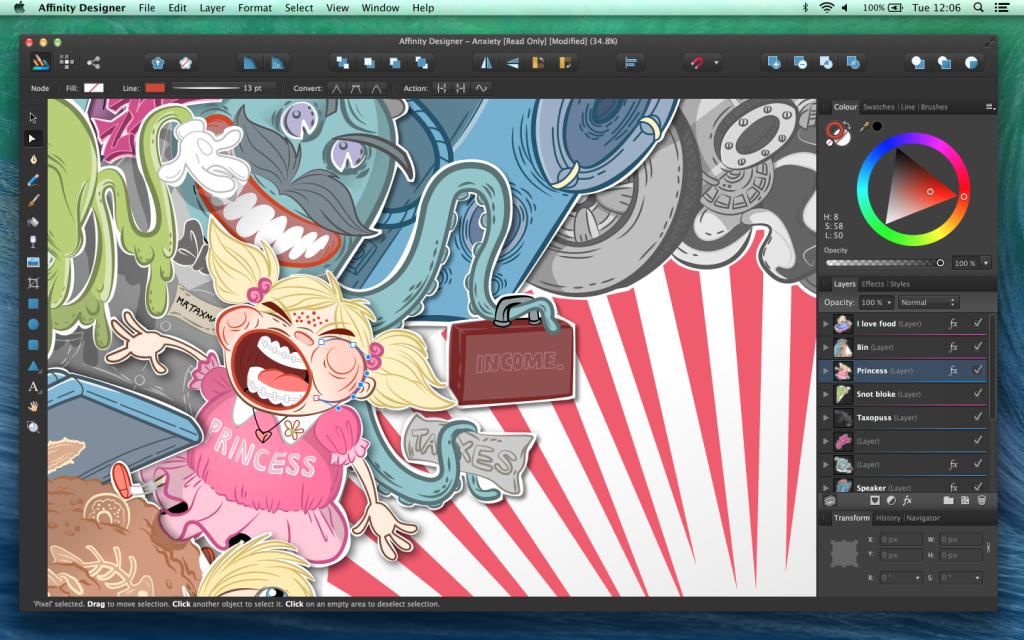The height and width of the screenshot is (640, 1024).
Task: Switch to the Swatches tab
Action: click(878, 107)
